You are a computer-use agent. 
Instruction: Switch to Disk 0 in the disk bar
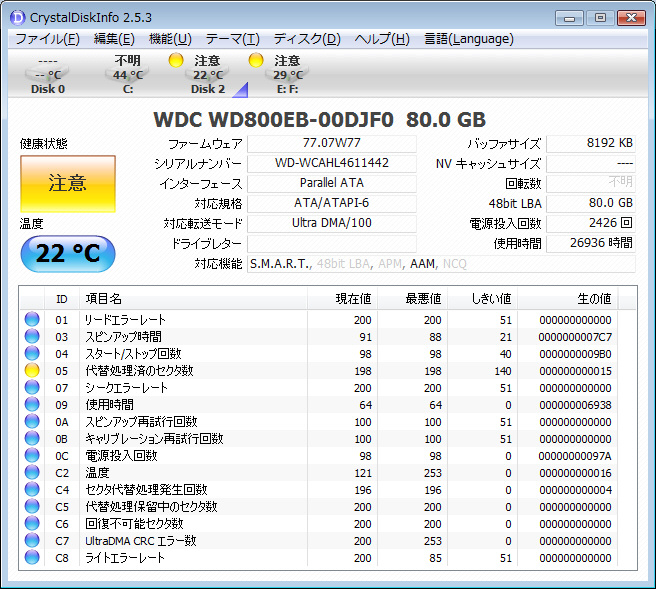47,75
